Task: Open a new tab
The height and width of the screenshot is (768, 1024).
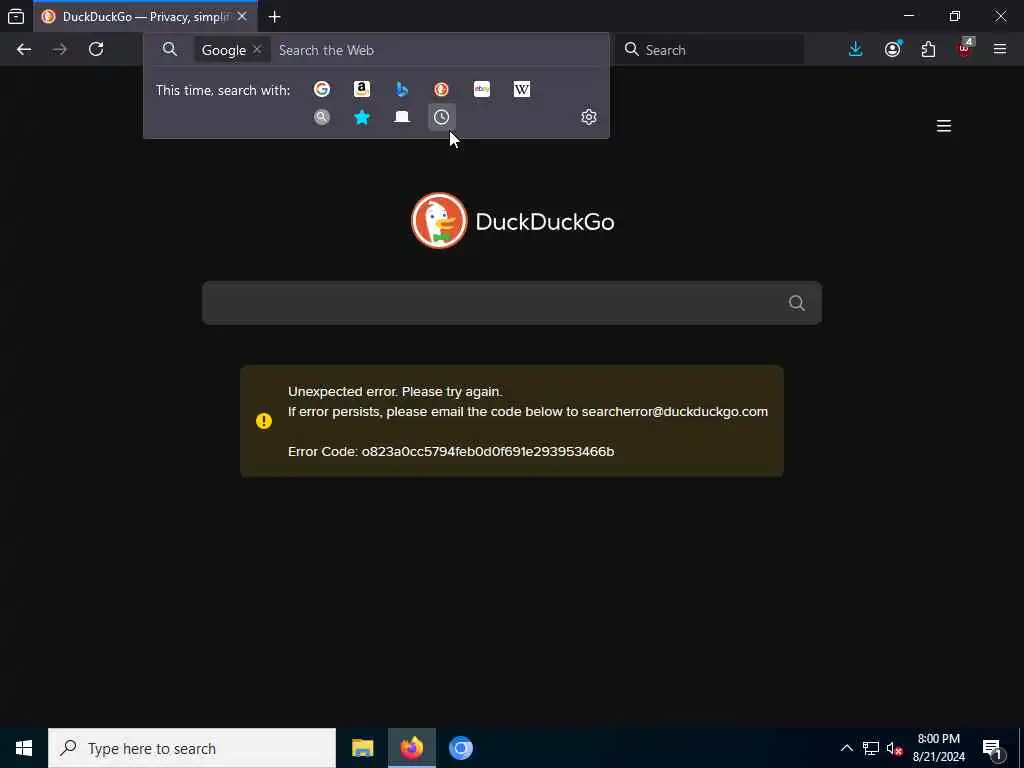Action: (274, 17)
